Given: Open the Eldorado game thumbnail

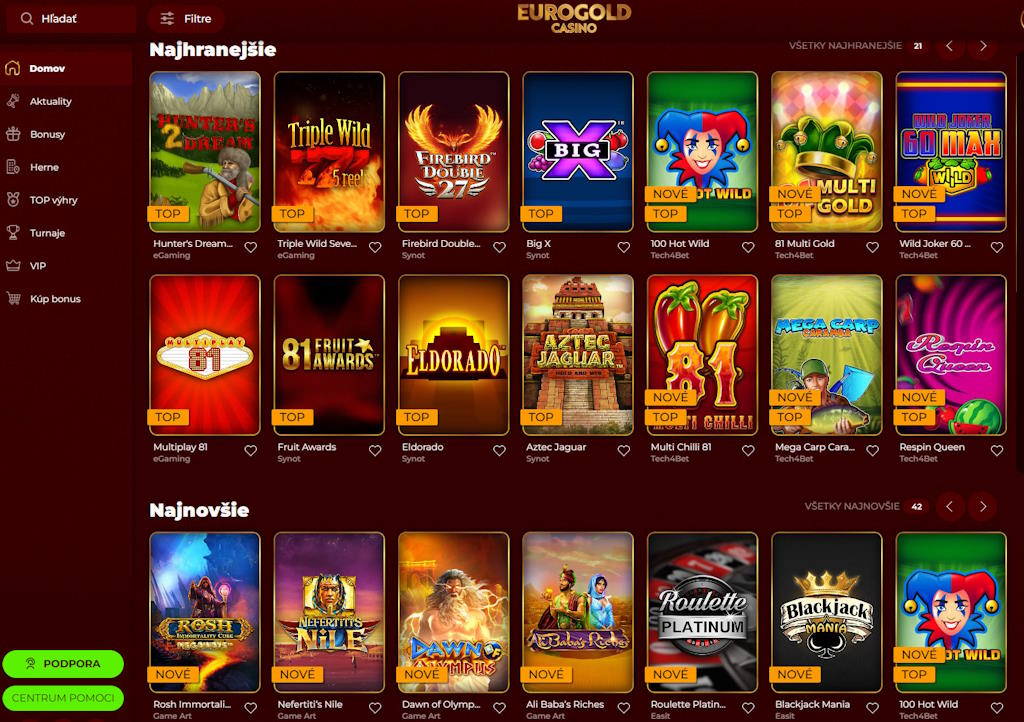Looking at the screenshot, I should [x=453, y=355].
